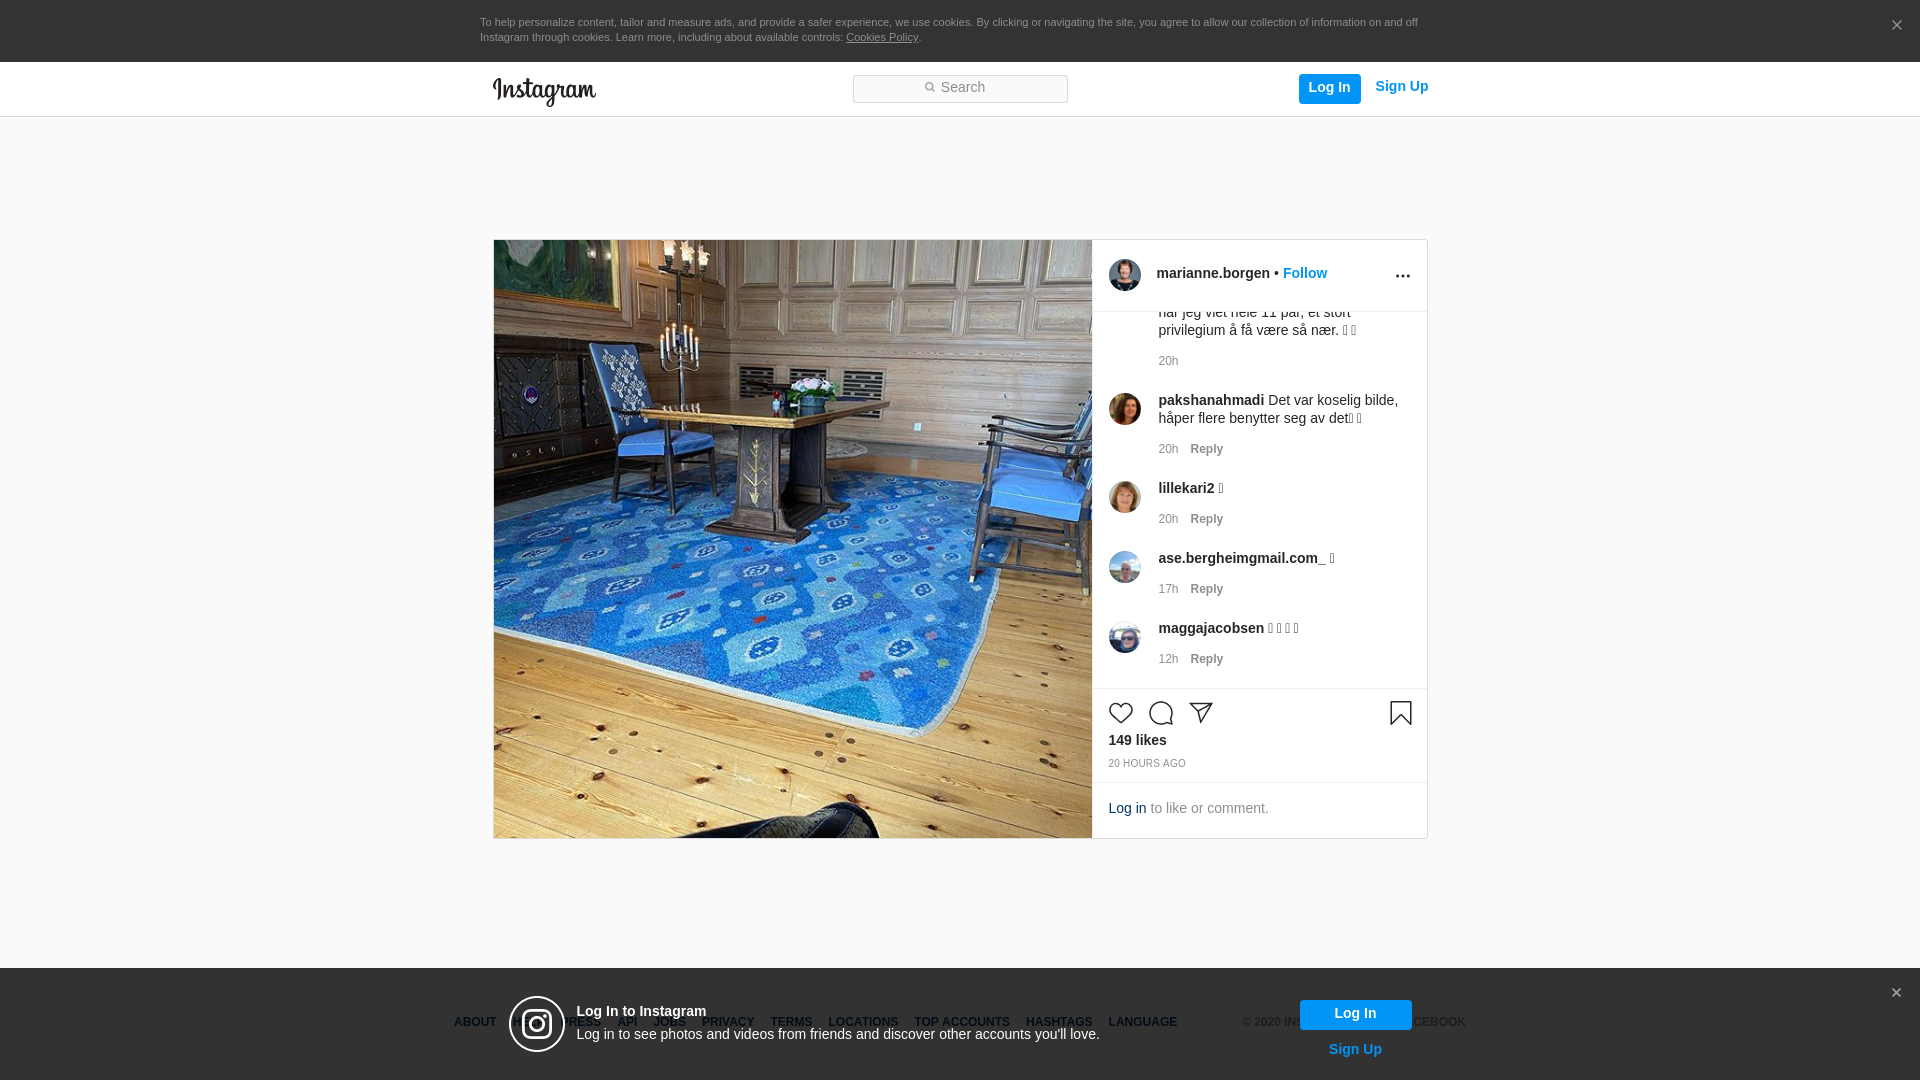This screenshot has height=1080, width=1920.
Task: Open the HASHTAGS footer link
Action: pos(1059,1022)
